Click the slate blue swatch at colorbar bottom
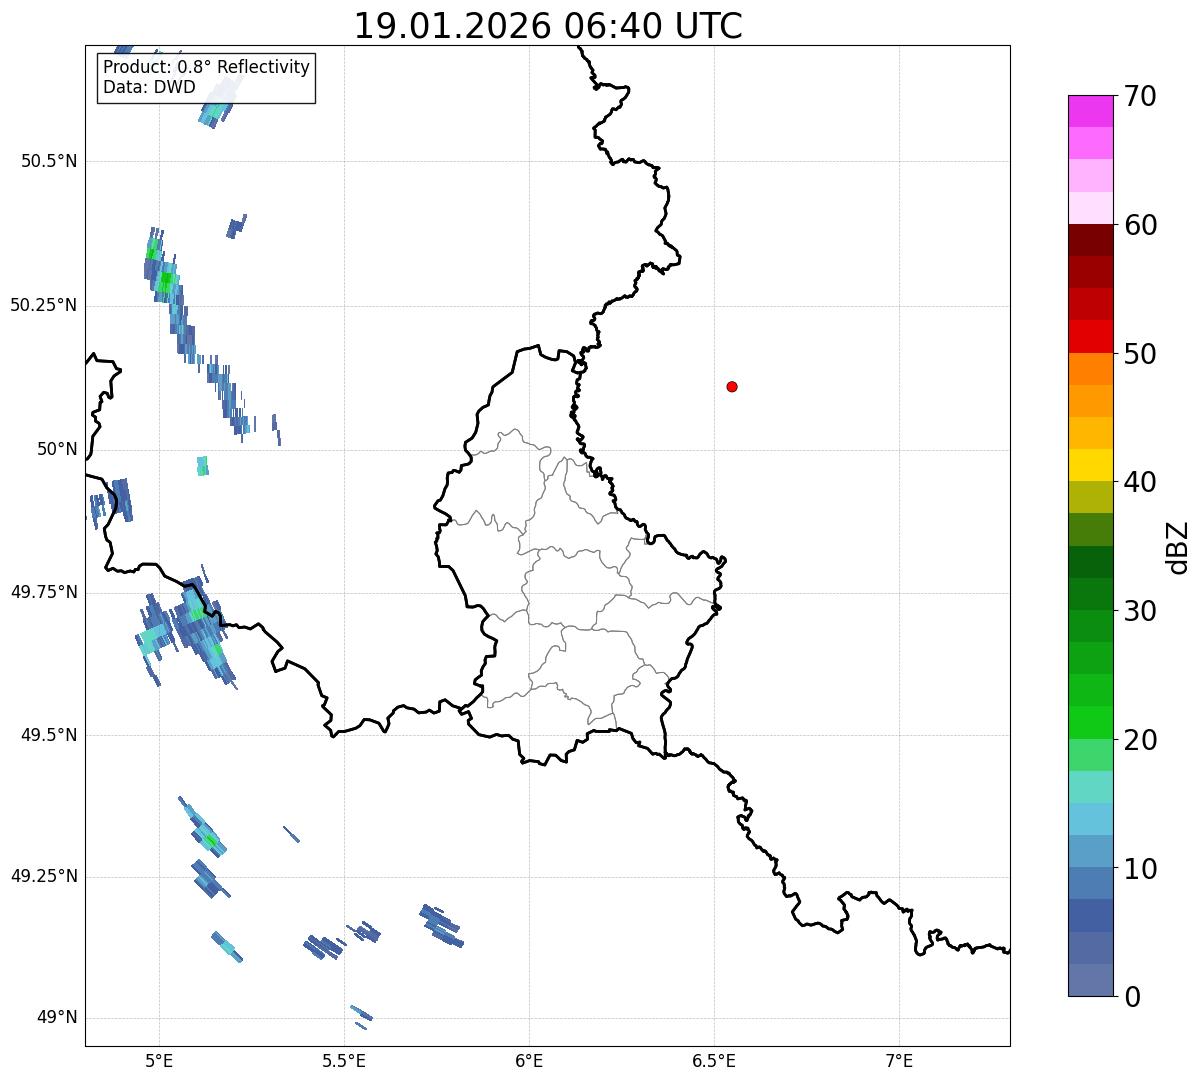The height and width of the screenshot is (1081, 1202). click(1091, 980)
